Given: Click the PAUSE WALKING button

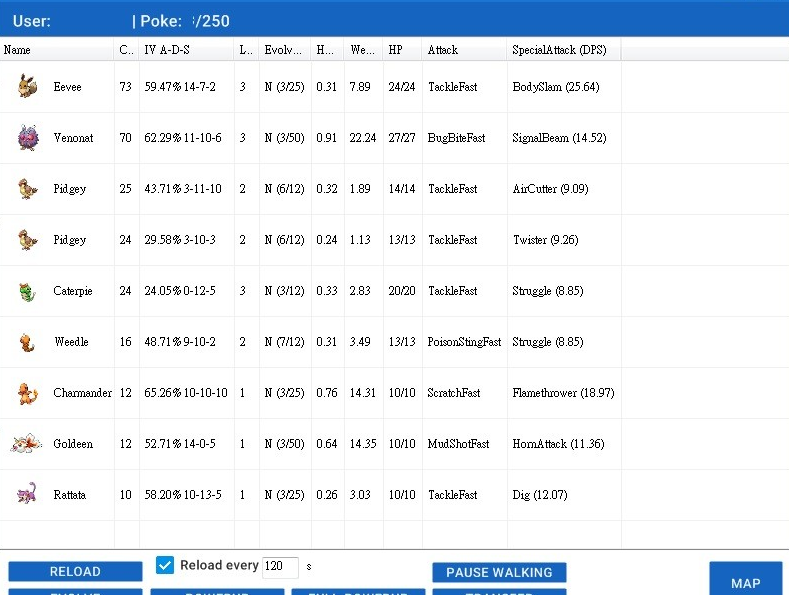Looking at the screenshot, I should pyautogui.click(x=499, y=572).
